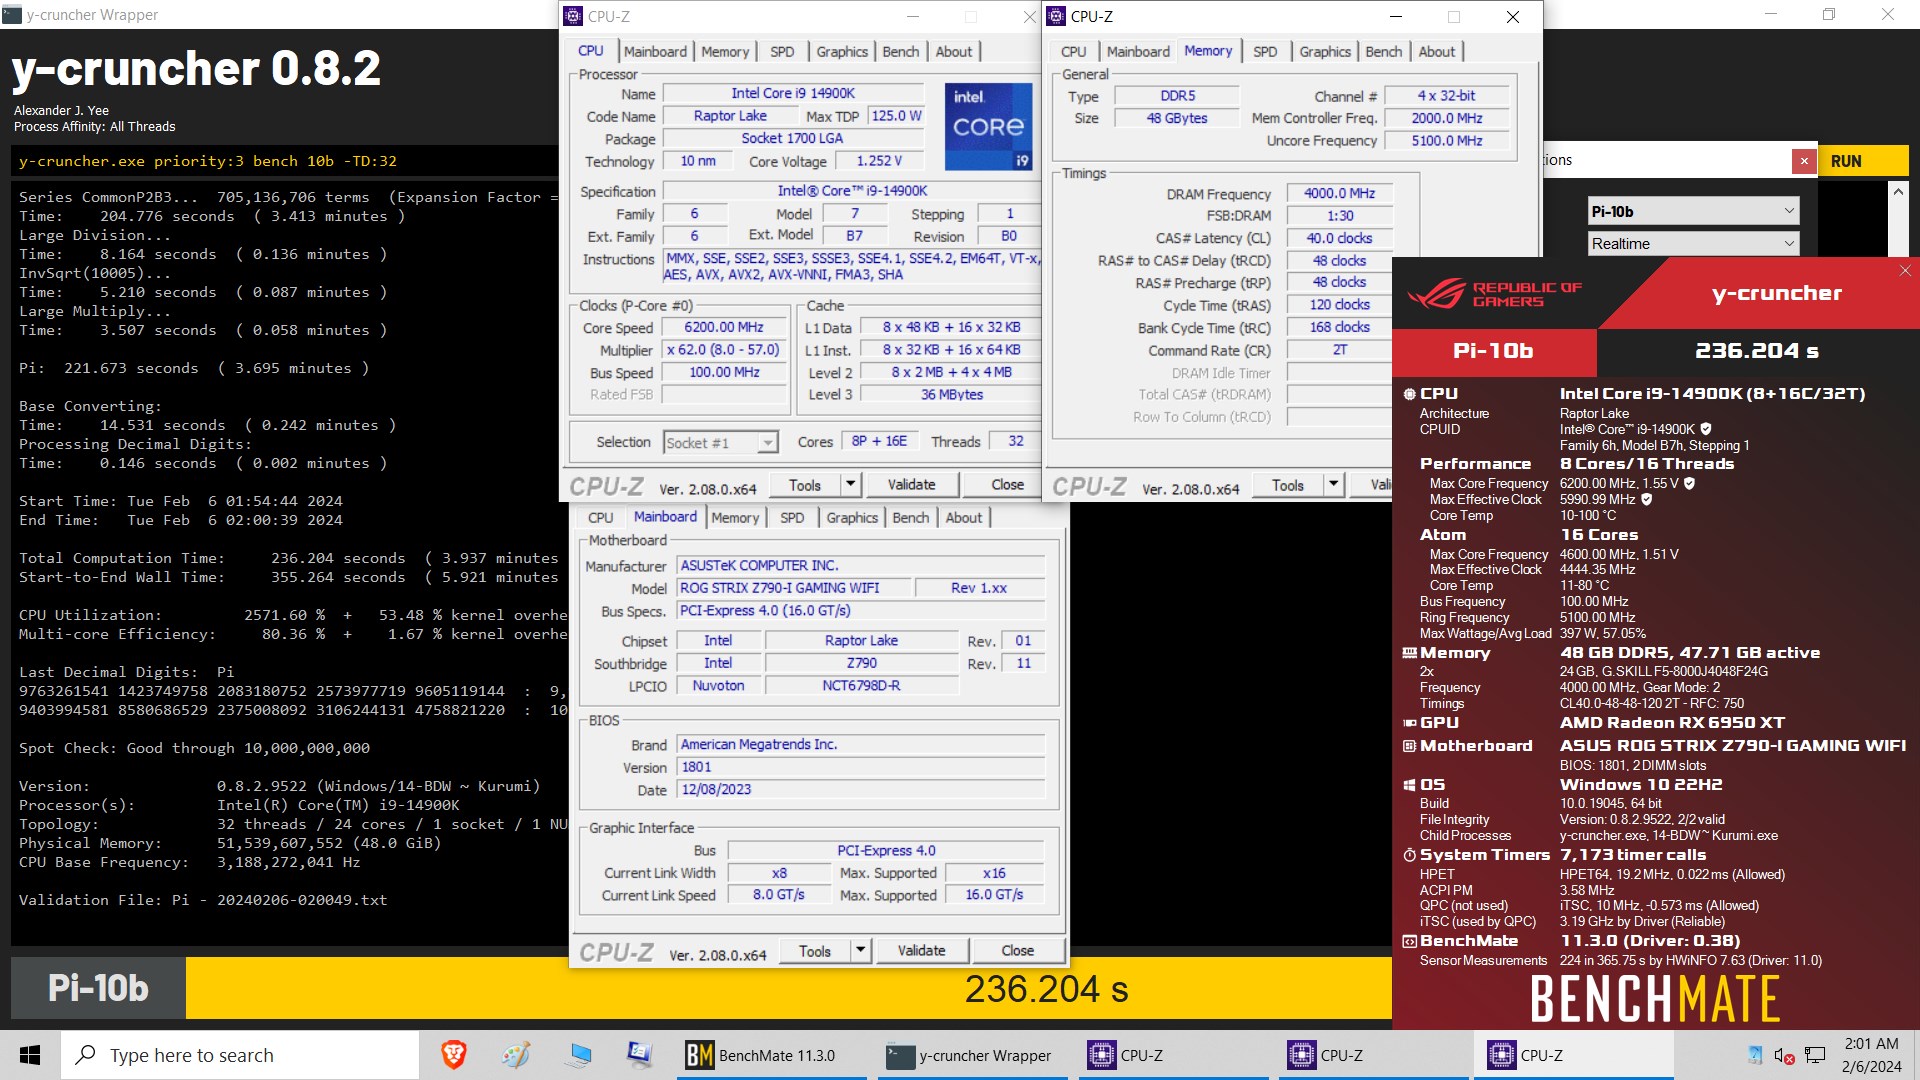The image size is (1920, 1080).
Task: Click the y-cruncher.exe command line field
Action: click(285, 161)
